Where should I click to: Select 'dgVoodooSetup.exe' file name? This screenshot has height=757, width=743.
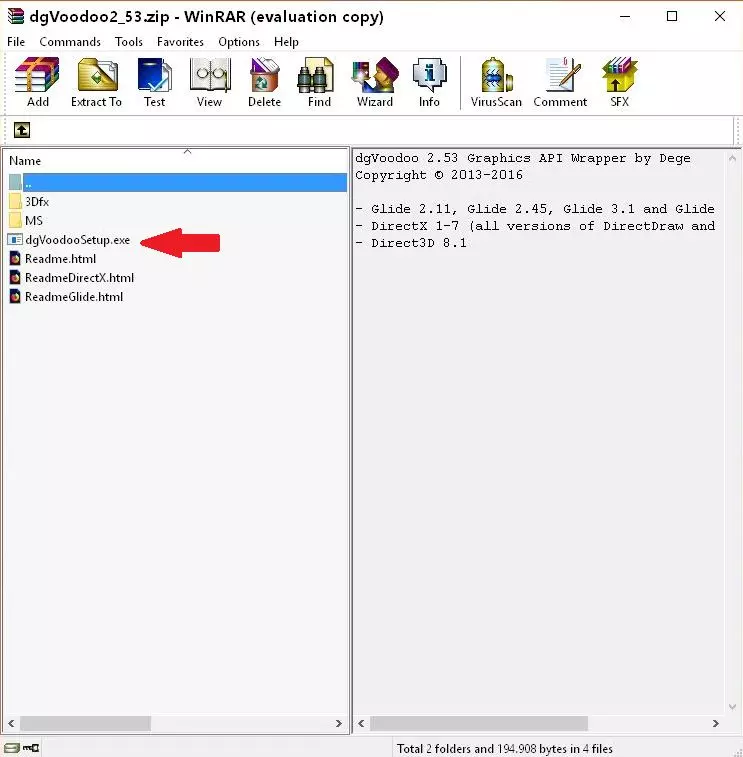78,240
